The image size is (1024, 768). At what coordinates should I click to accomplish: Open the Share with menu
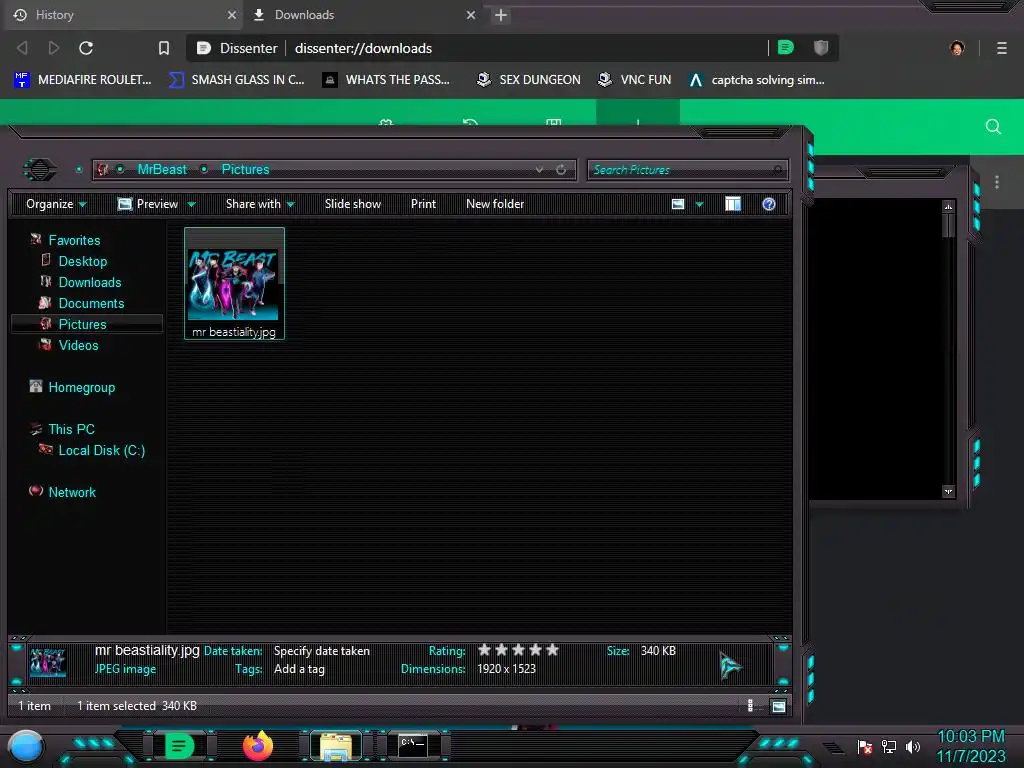260,204
